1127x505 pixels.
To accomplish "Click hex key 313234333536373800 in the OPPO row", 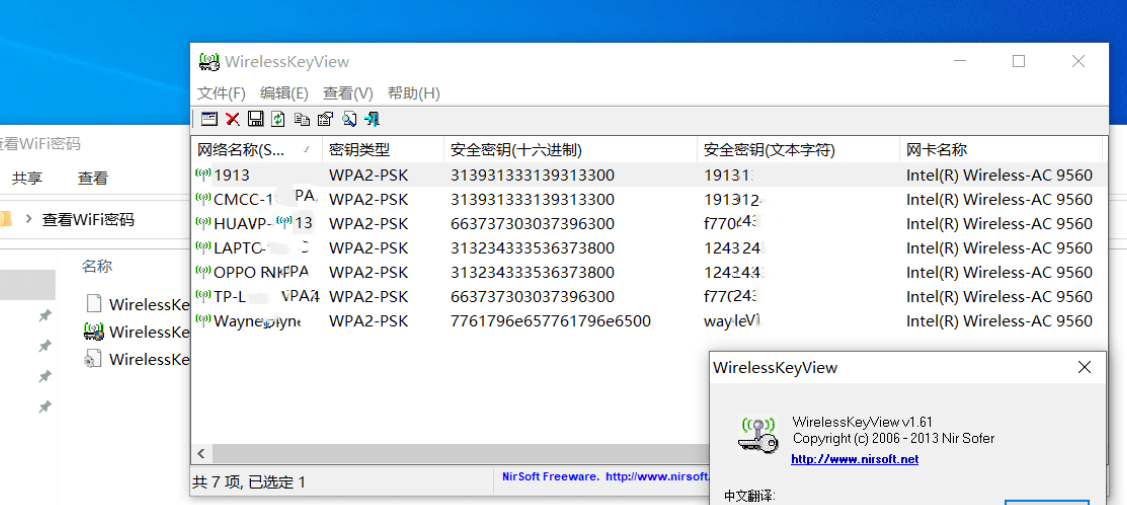I will [x=533, y=272].
